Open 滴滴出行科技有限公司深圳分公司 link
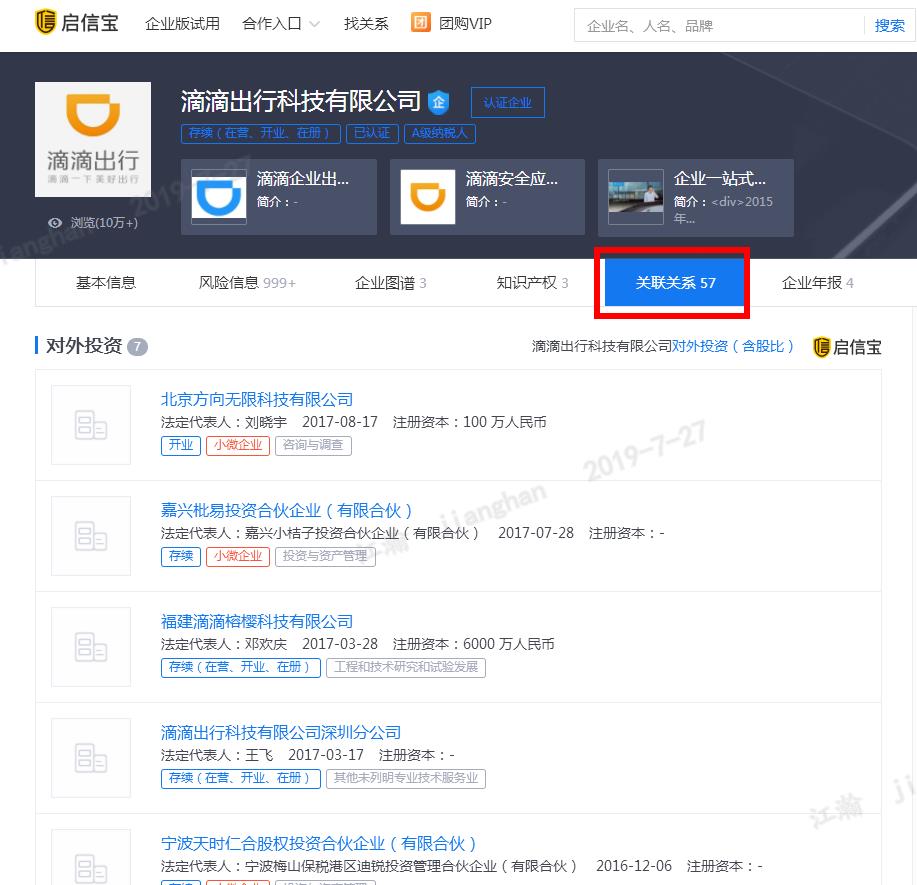917x885 pixels. click(281, 732)
